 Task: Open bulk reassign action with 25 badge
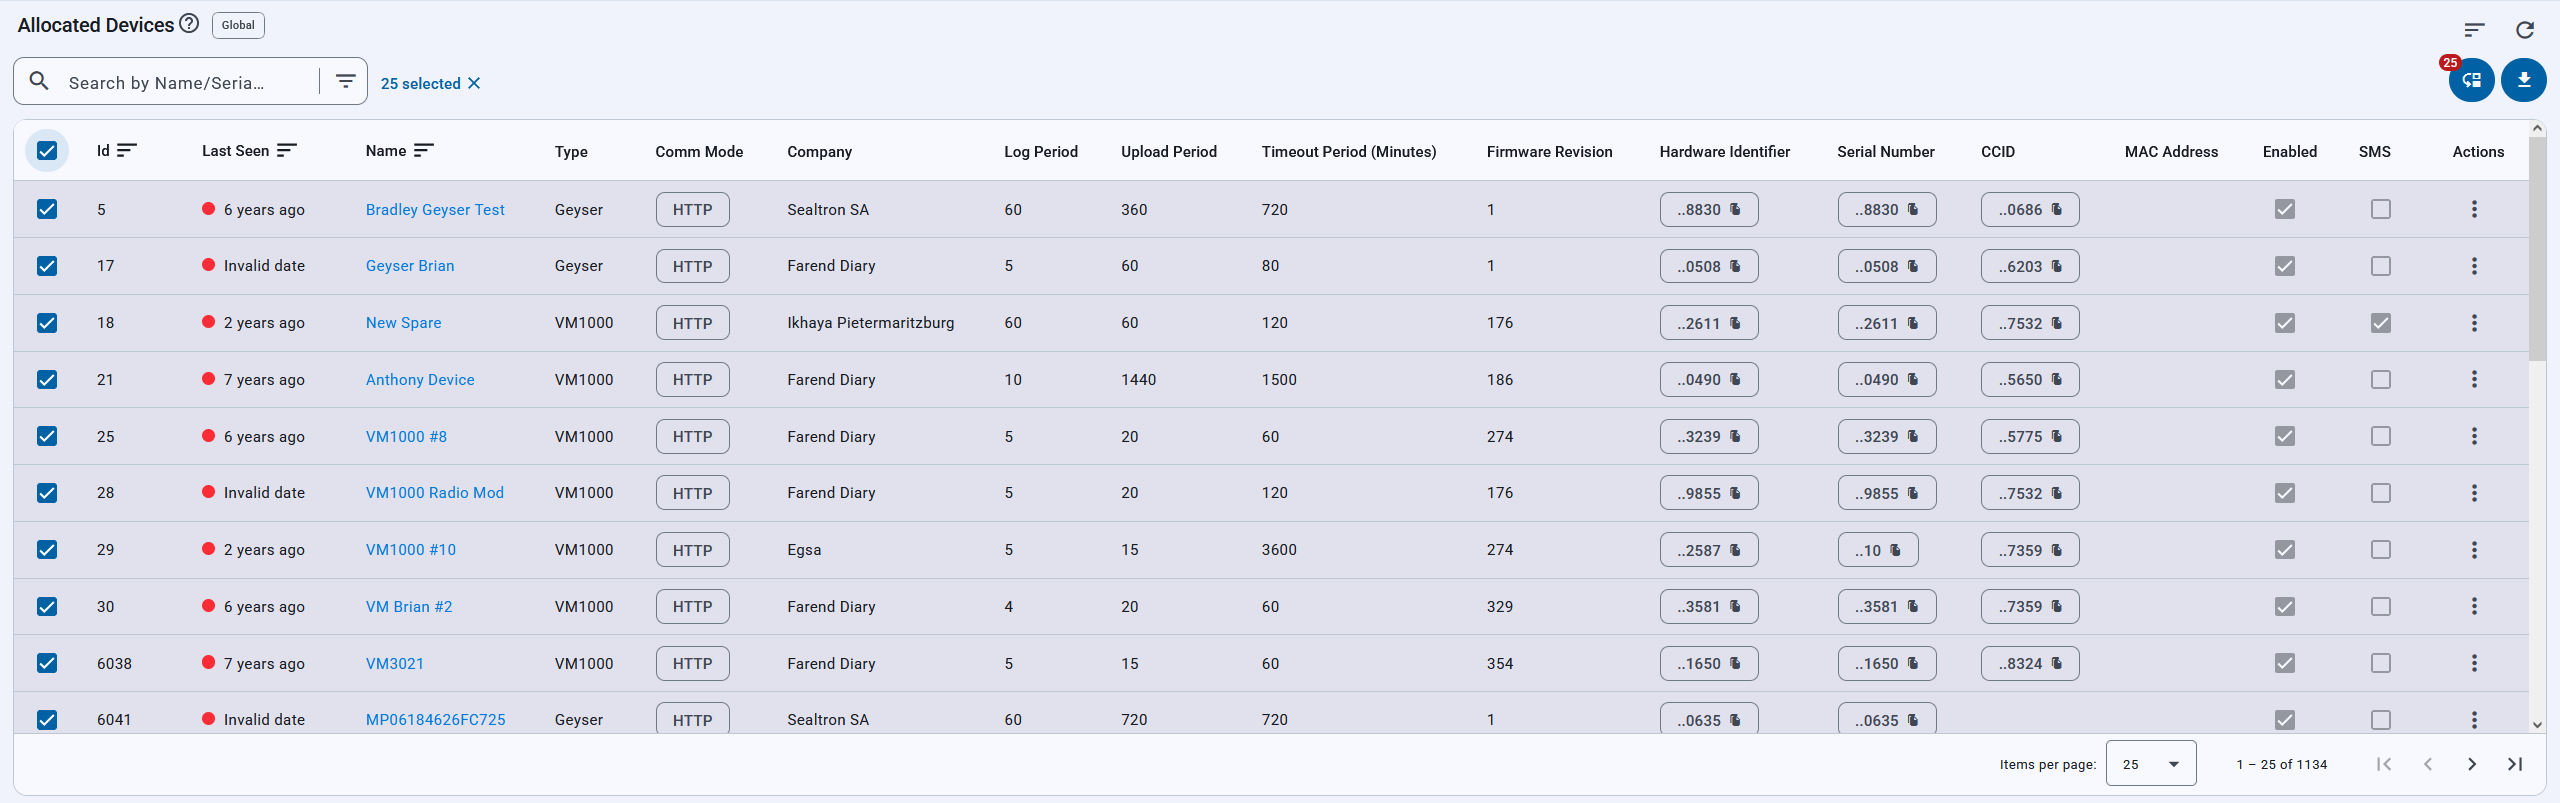(x=2471, y=80)
